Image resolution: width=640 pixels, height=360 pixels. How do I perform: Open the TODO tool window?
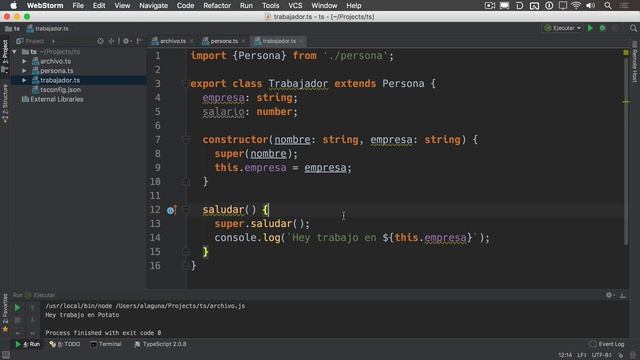[65, 344]
